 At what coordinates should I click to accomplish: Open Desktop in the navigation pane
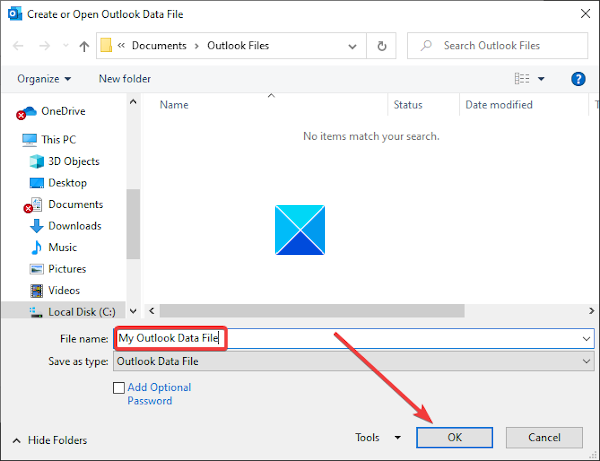[67, 183]
